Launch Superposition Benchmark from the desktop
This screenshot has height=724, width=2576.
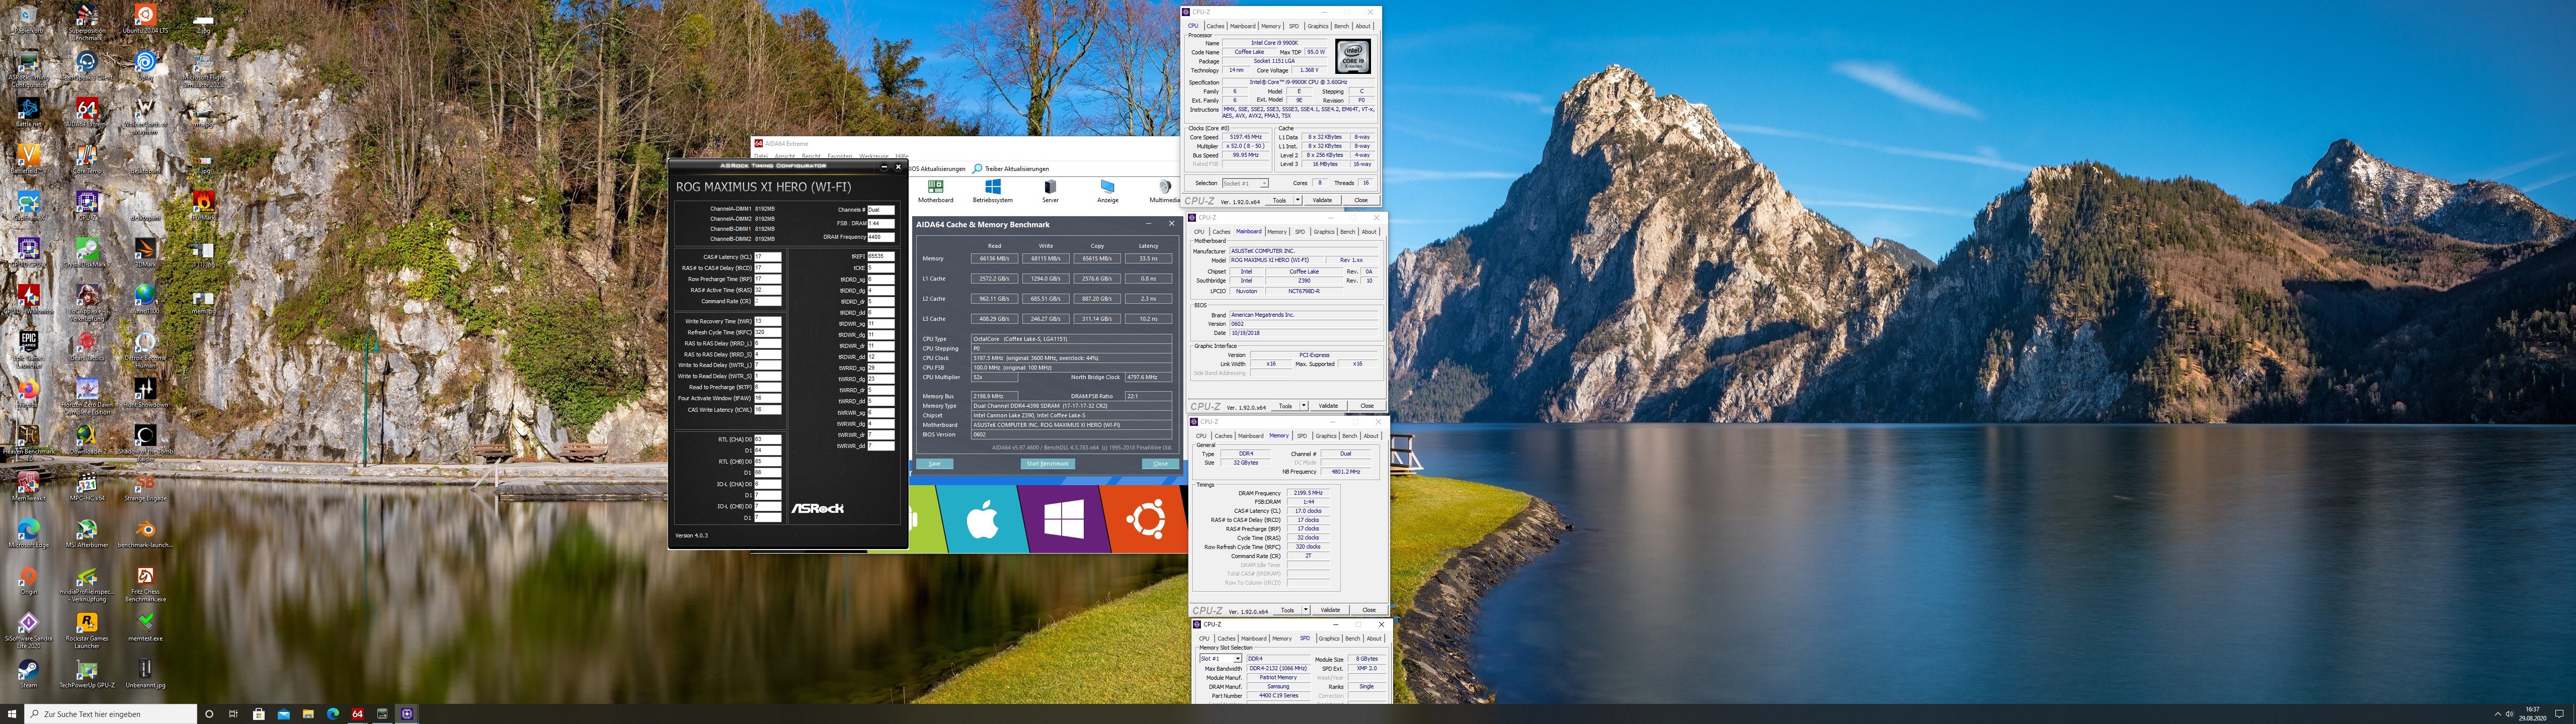(87, 22)
